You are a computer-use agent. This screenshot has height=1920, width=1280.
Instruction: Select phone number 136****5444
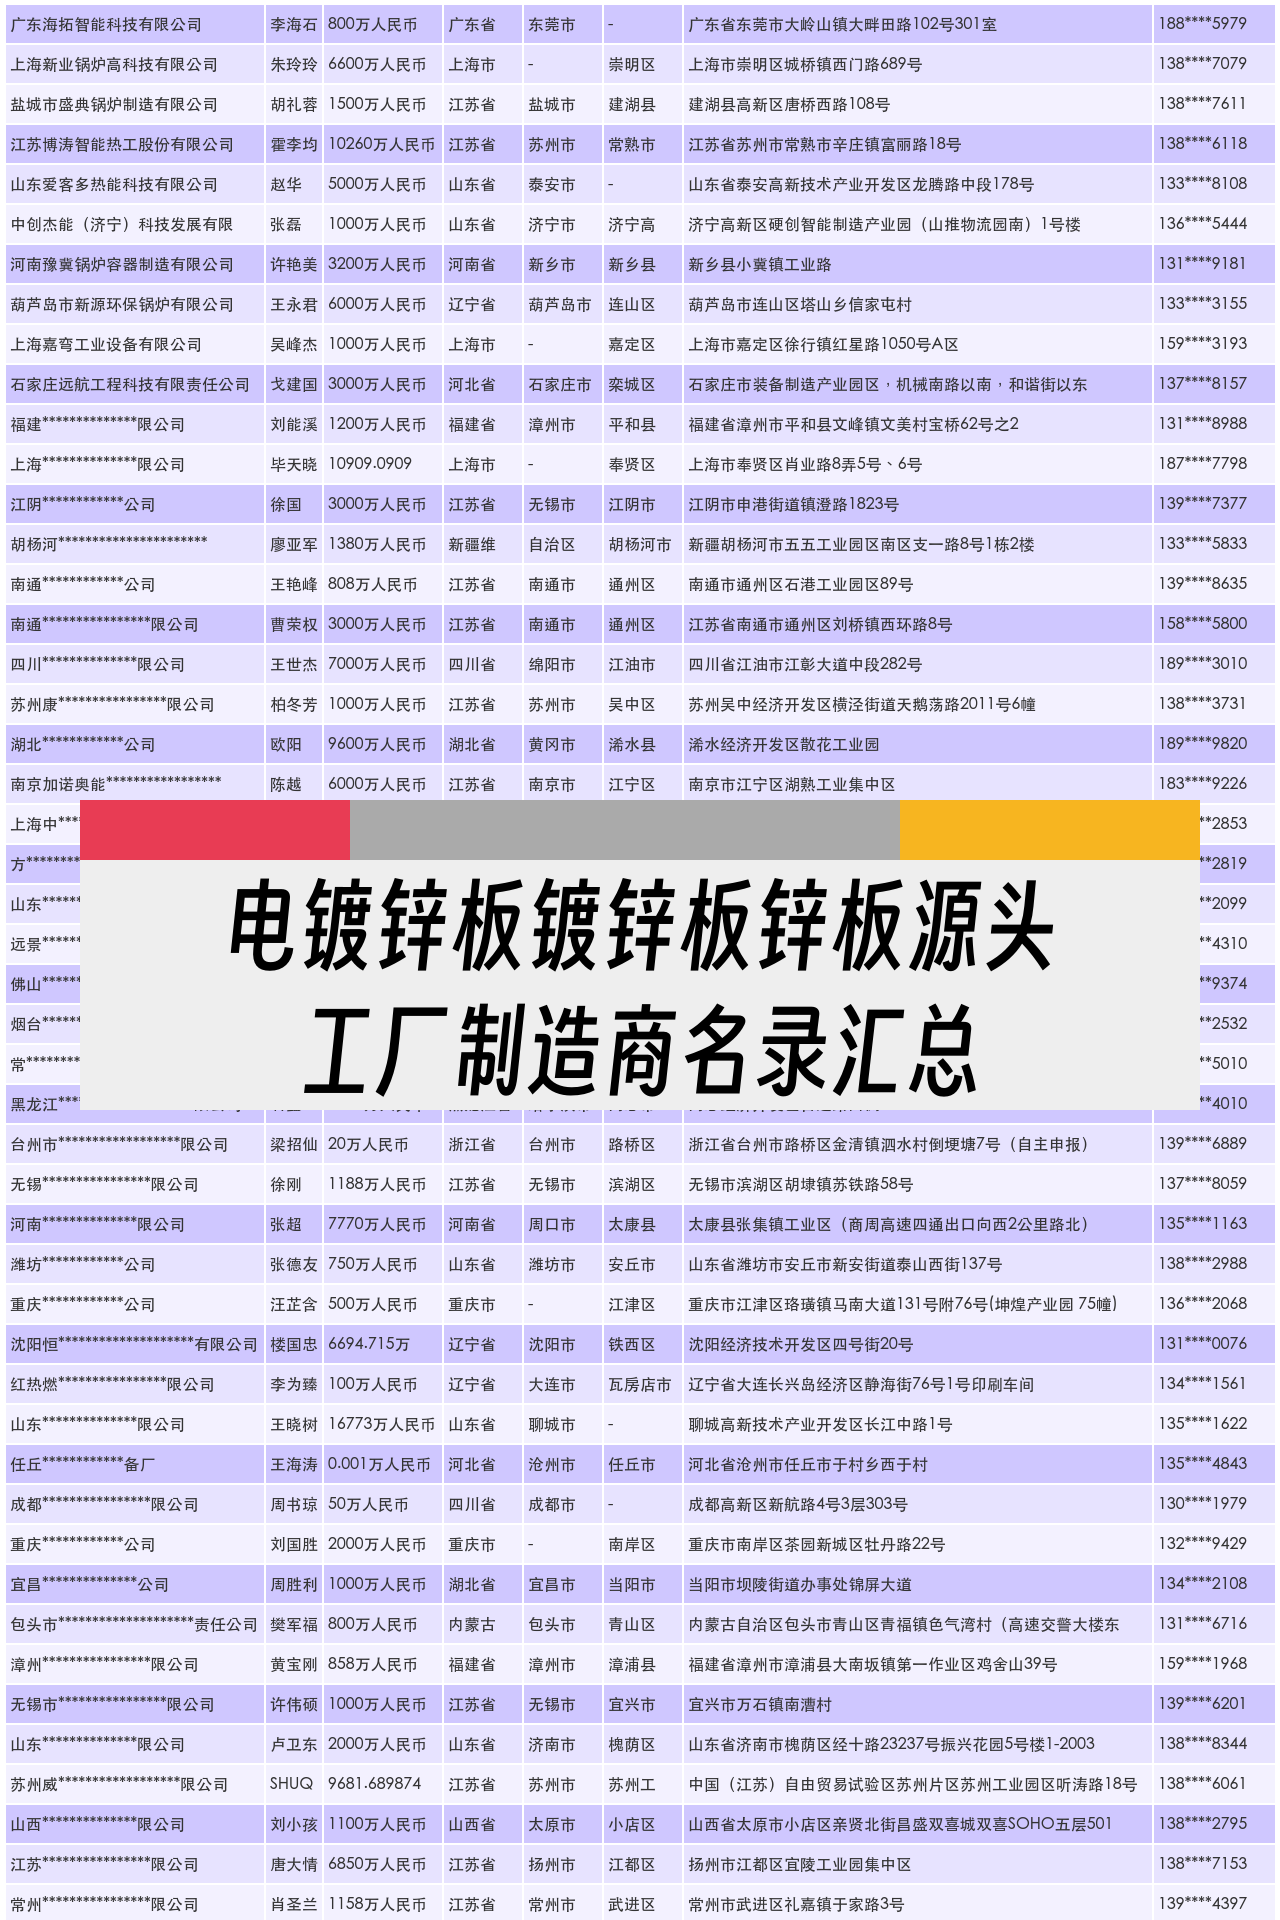[1203, 223]
